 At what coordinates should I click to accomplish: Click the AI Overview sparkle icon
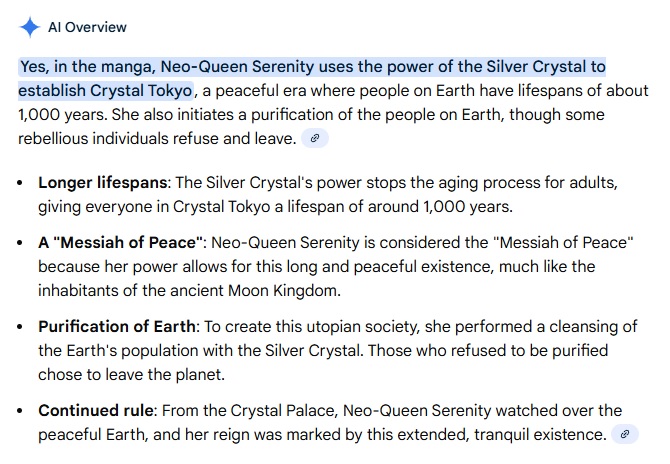point(31,27)
